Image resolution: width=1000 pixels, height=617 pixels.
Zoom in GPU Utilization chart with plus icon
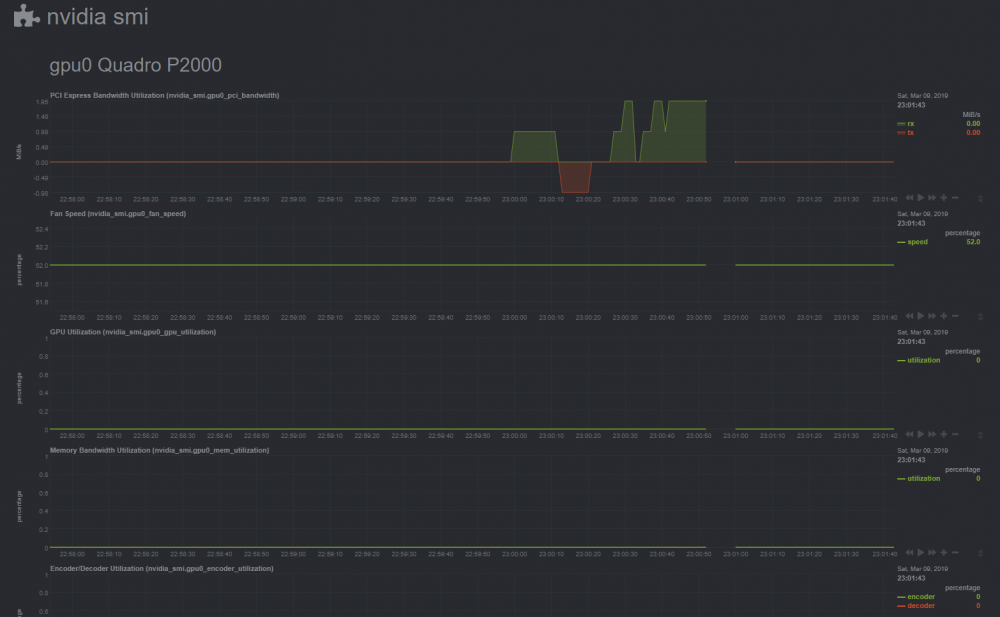pyautogui.click(x=944, y=434)
